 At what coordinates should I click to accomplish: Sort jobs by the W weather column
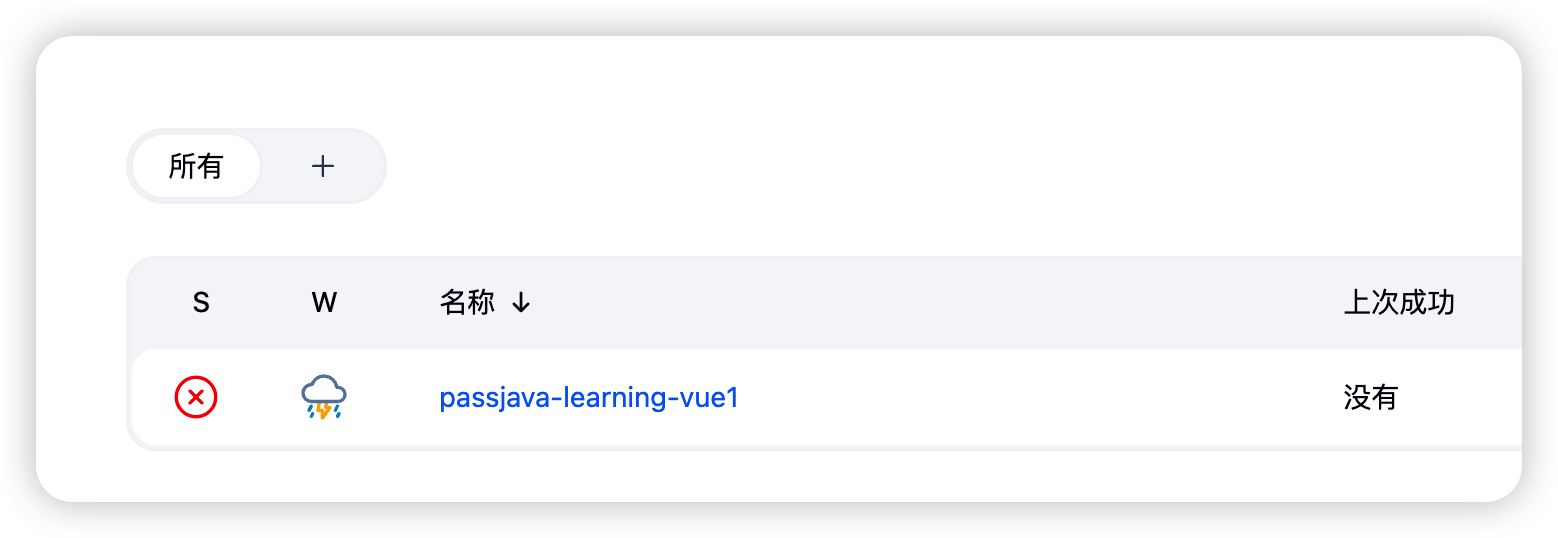[324, 303]
